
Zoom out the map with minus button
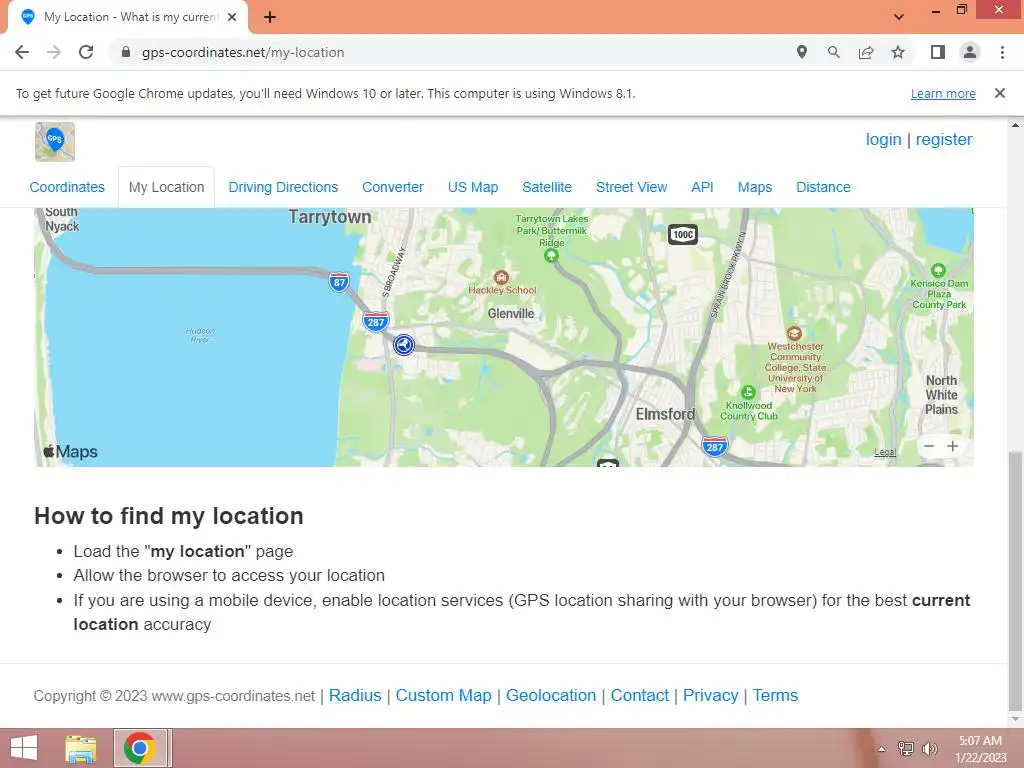[x=929, y=446]
